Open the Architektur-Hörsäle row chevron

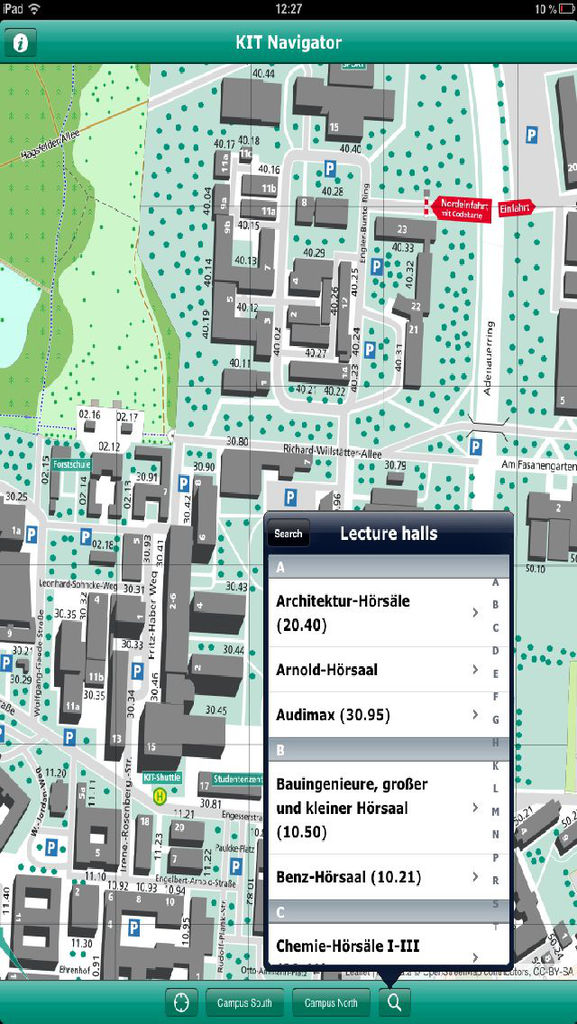(x=475, y=613)
